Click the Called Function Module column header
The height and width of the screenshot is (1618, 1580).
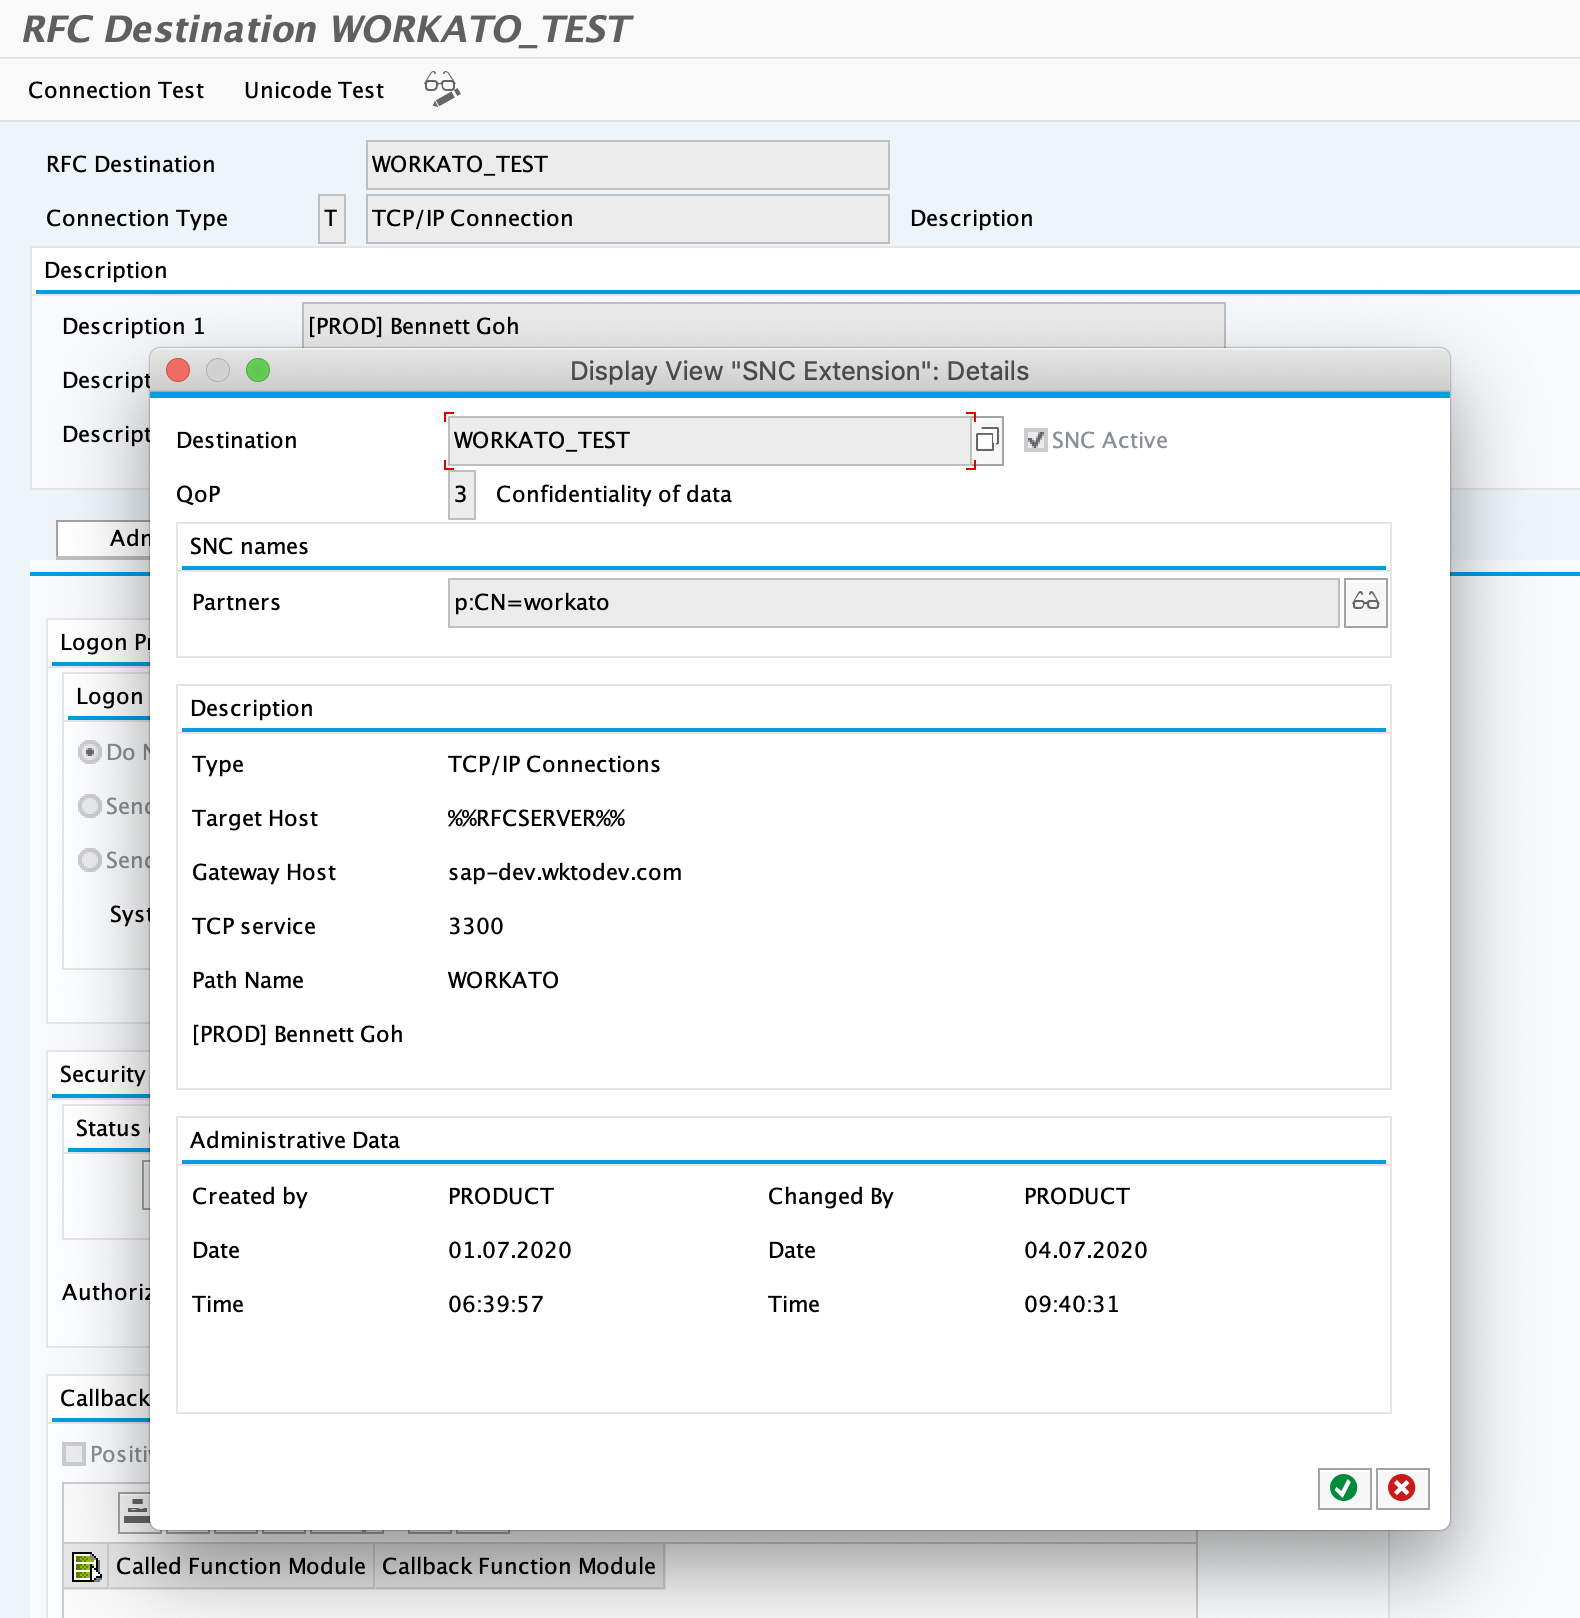(x=240, y=1566)
